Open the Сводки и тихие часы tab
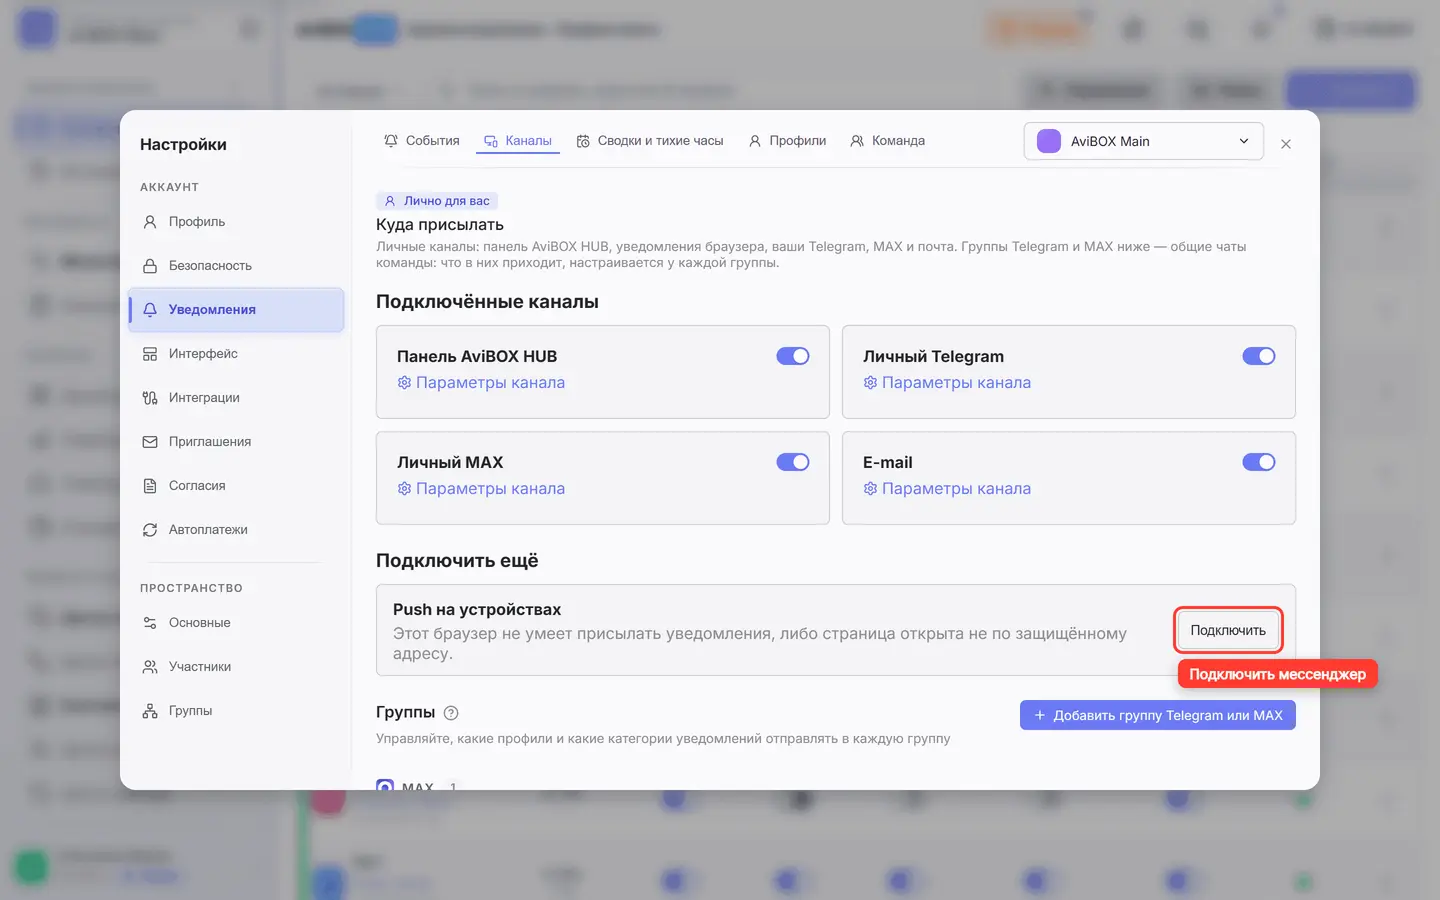The height and width of the screenshot is (900, 1440). pyautogui.click(x=650, y=141)
